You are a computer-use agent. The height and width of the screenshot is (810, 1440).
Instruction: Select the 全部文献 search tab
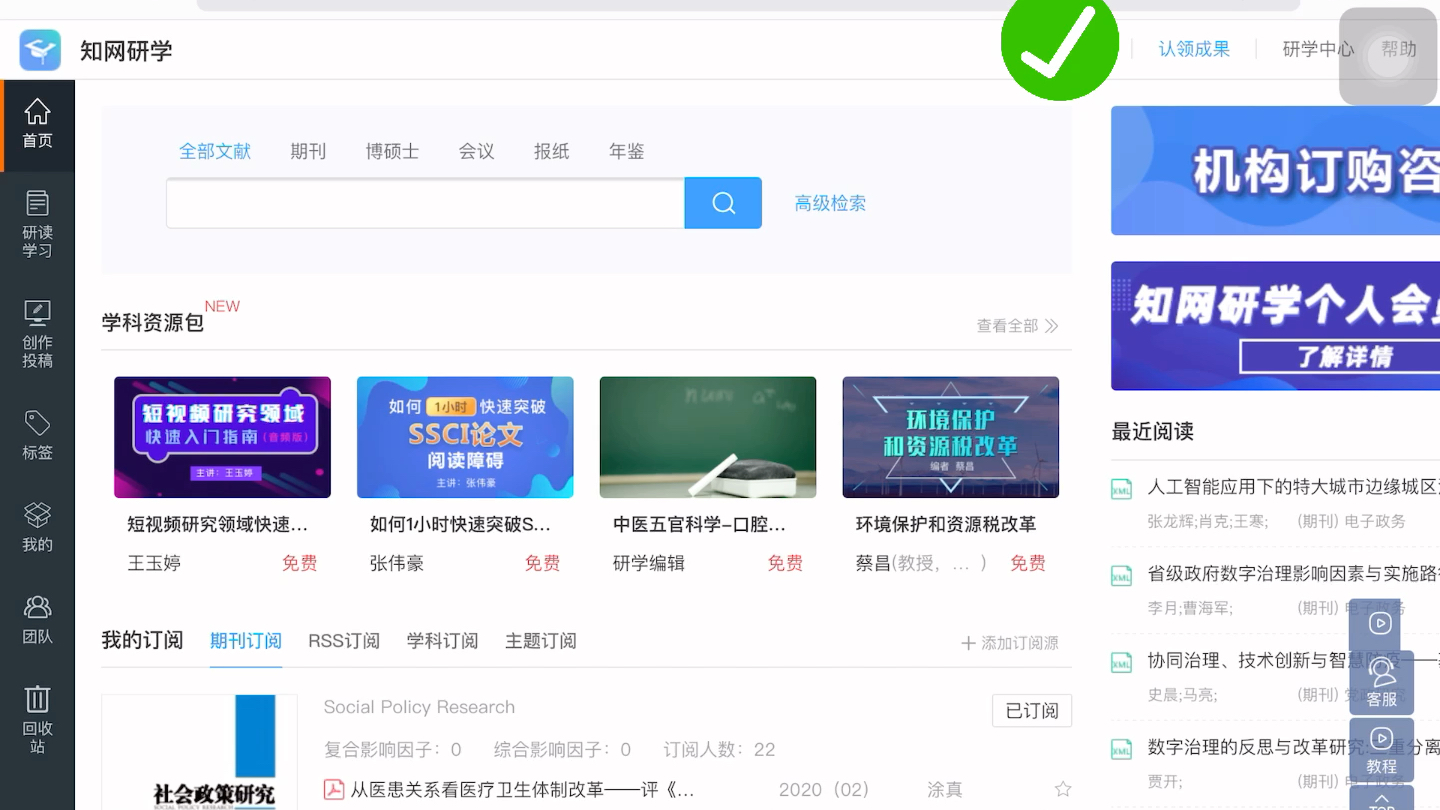(215, 151)
